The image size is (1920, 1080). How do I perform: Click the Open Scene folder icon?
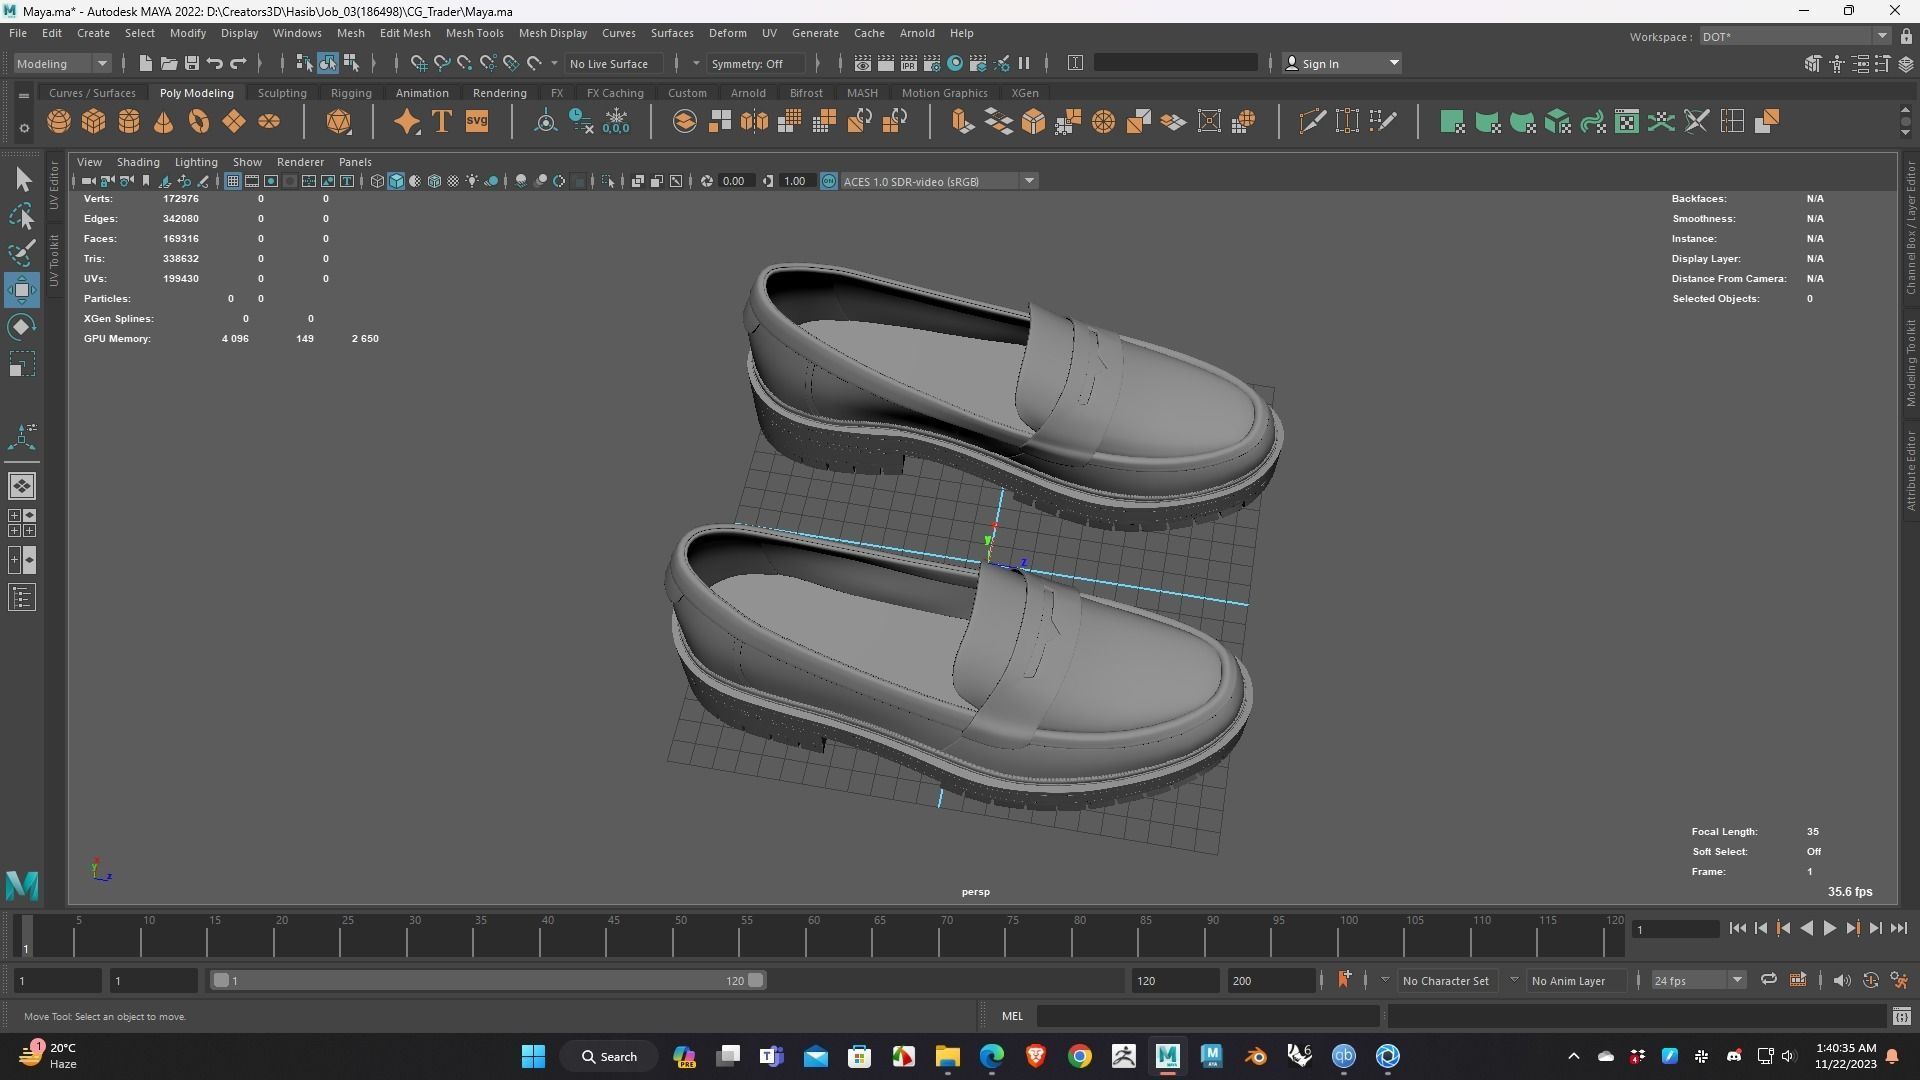[169, 63]
